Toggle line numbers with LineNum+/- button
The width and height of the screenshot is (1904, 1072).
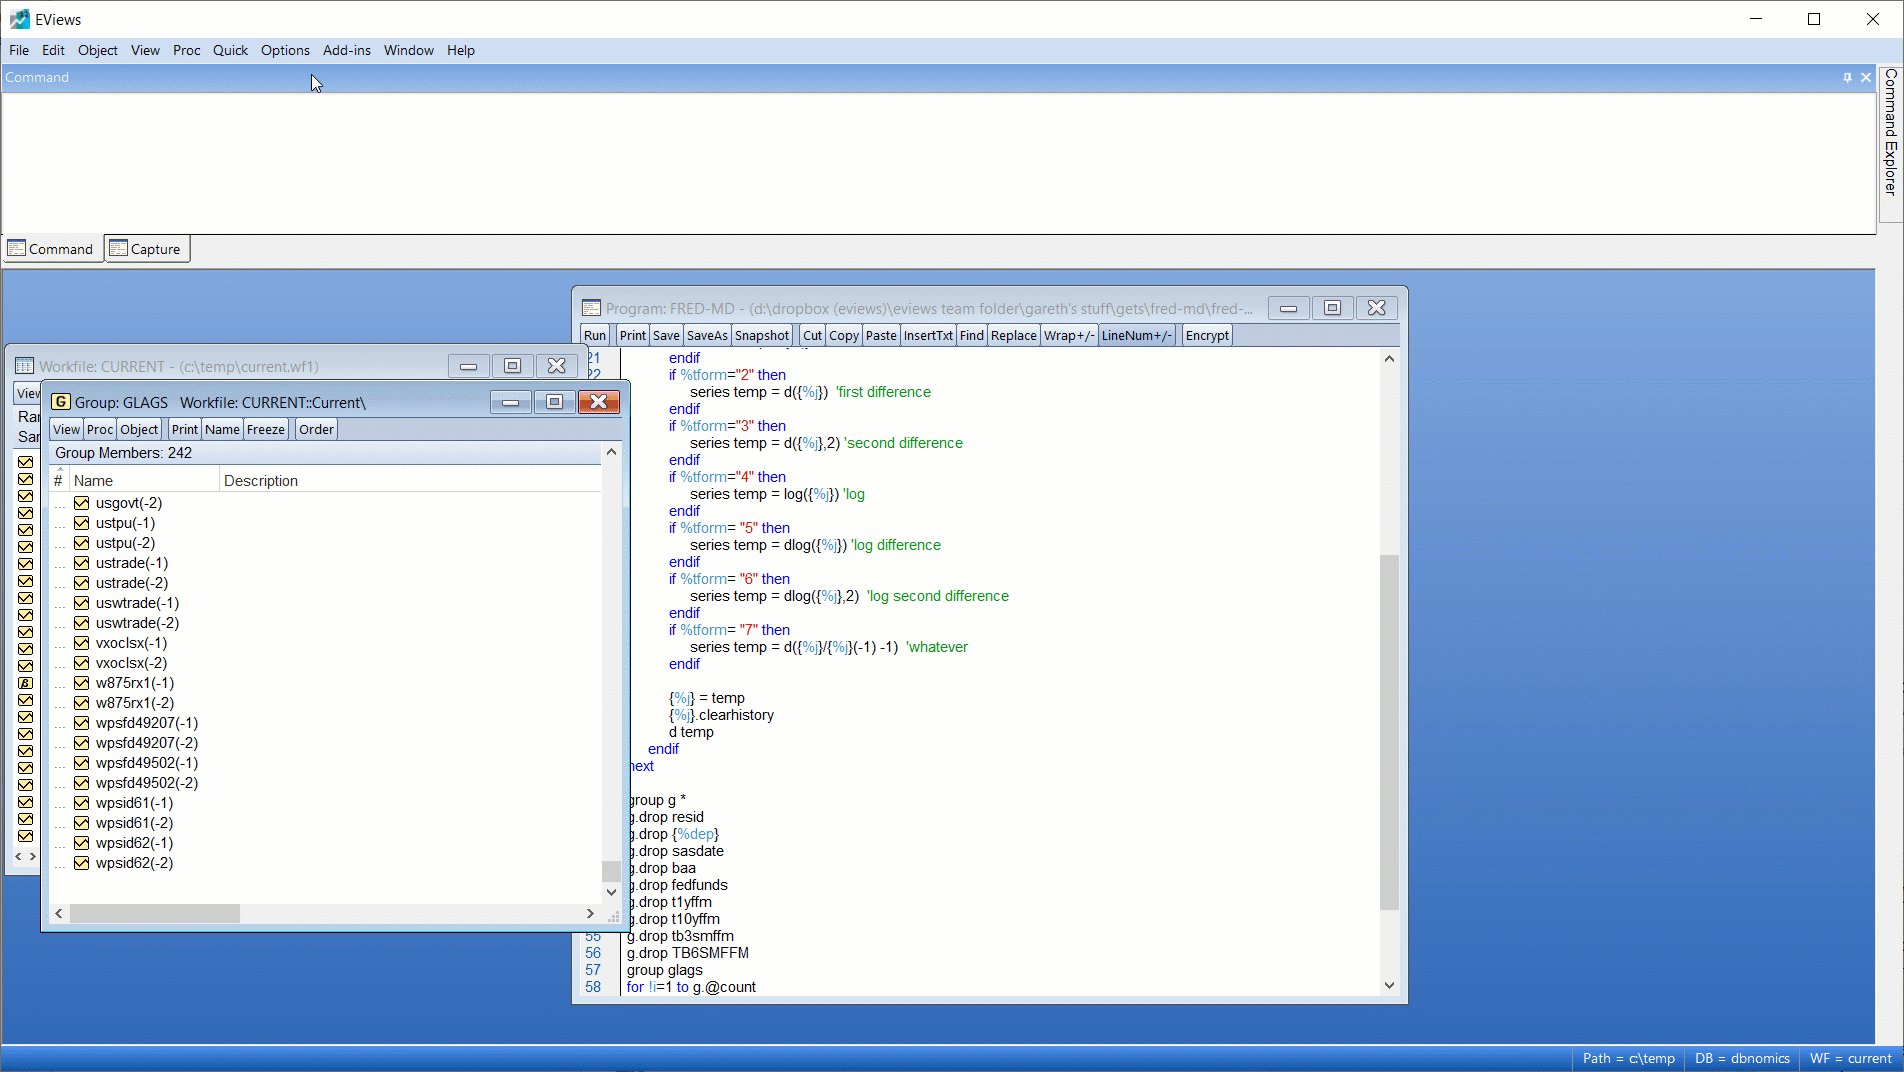tap(1136, 335)
